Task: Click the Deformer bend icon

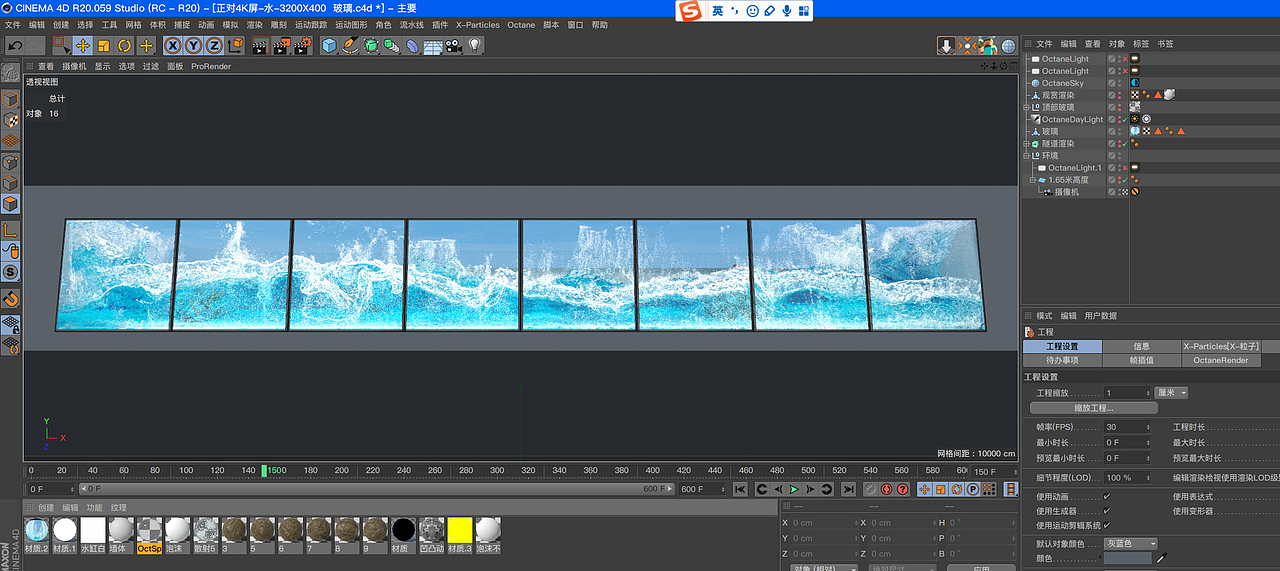Action: click(412, 45)
